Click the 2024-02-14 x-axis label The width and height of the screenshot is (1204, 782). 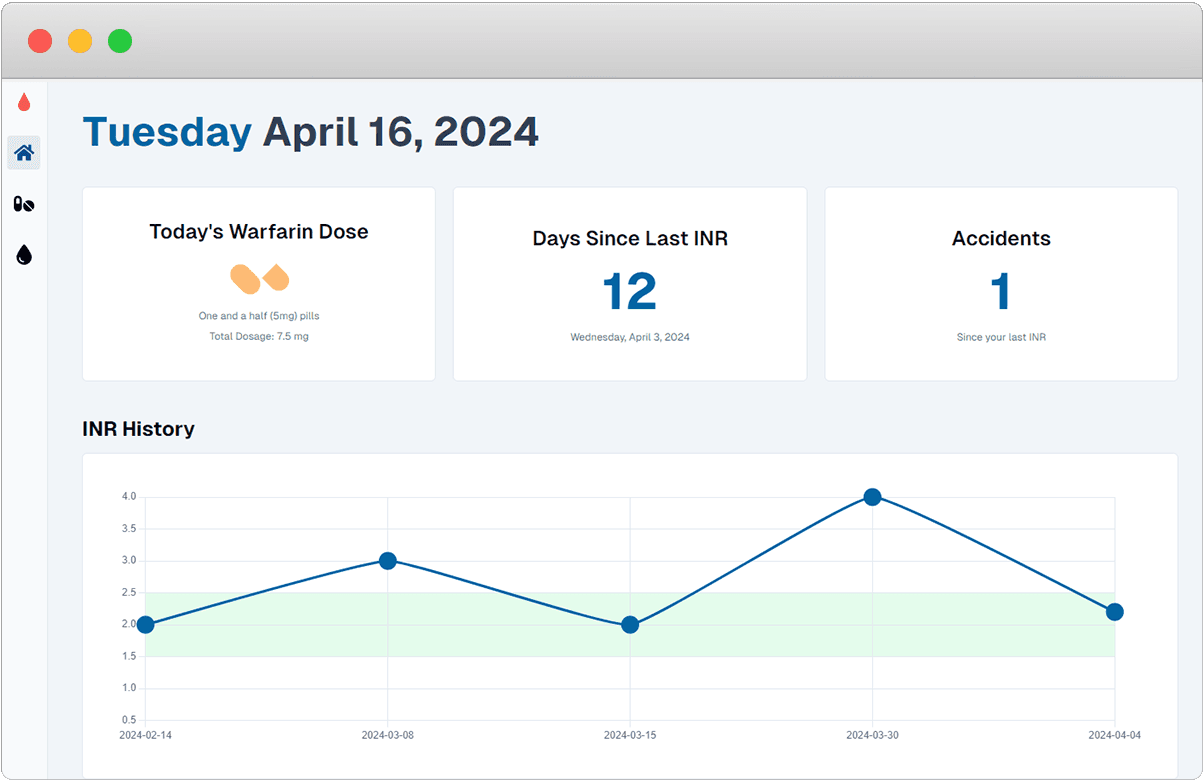[x=145, y=735]
